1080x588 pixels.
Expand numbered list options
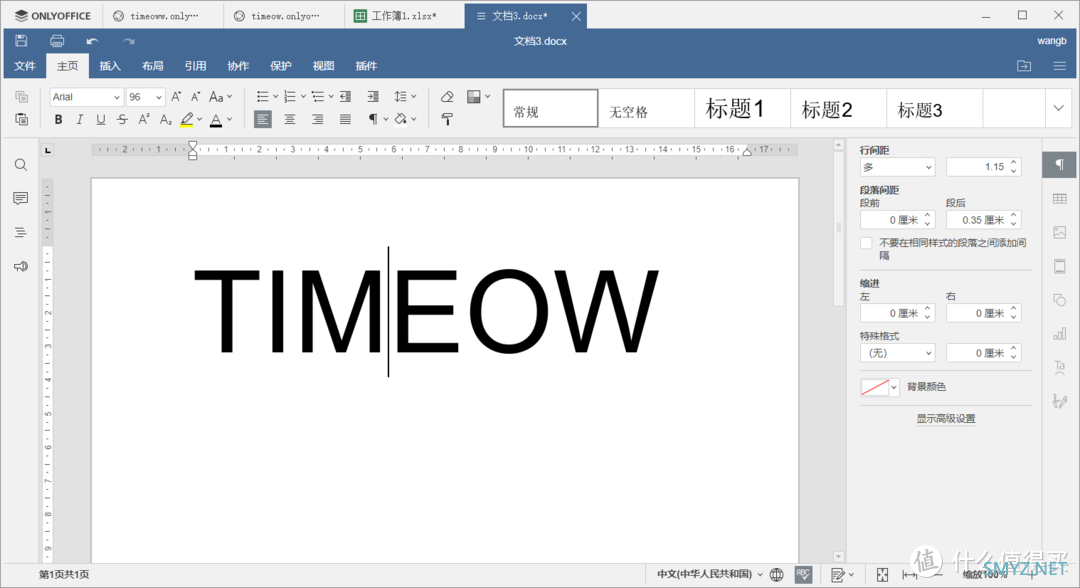point(303,96)
